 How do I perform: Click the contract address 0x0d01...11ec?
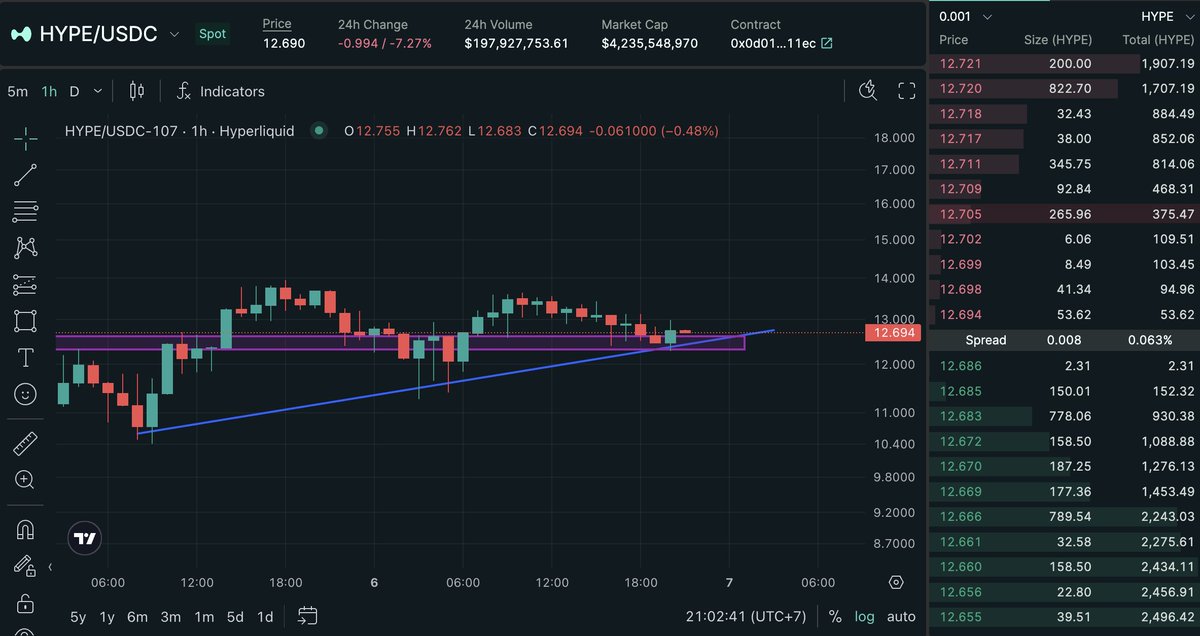click(773, 43)
